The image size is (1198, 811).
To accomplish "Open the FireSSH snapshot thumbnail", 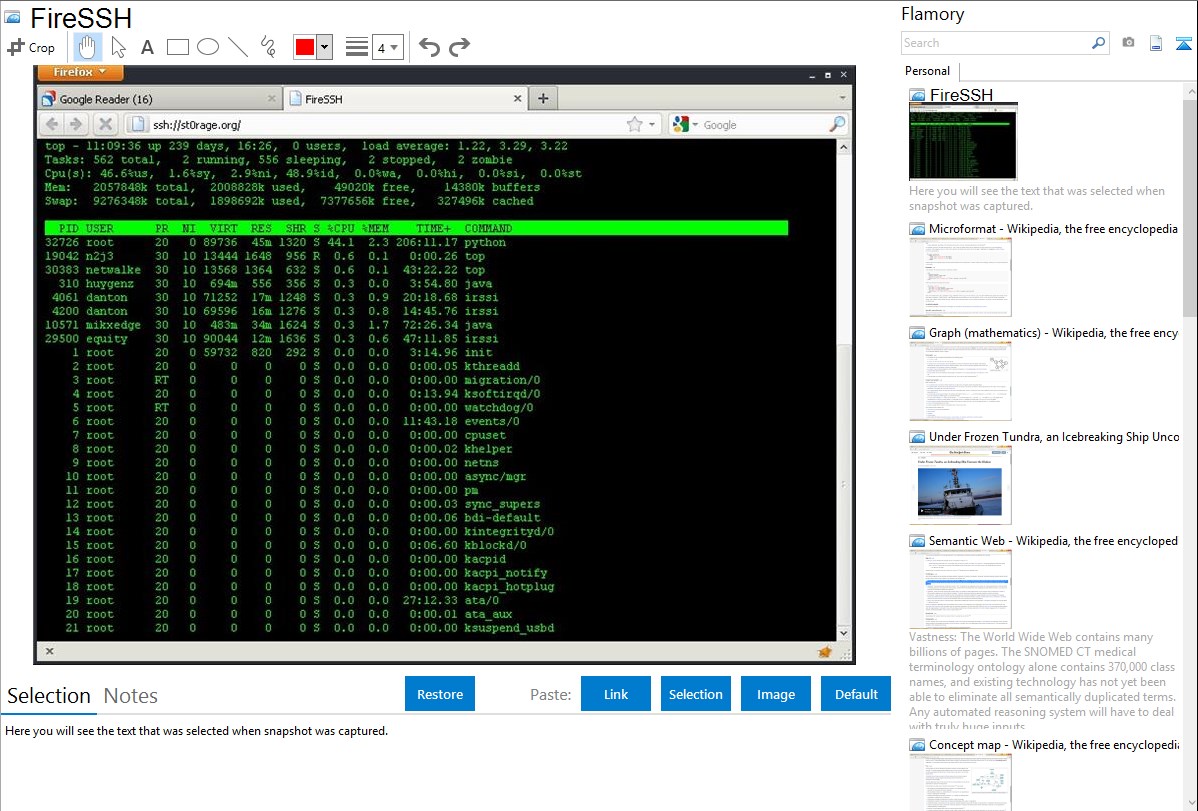I will click(x=963, y=141).
